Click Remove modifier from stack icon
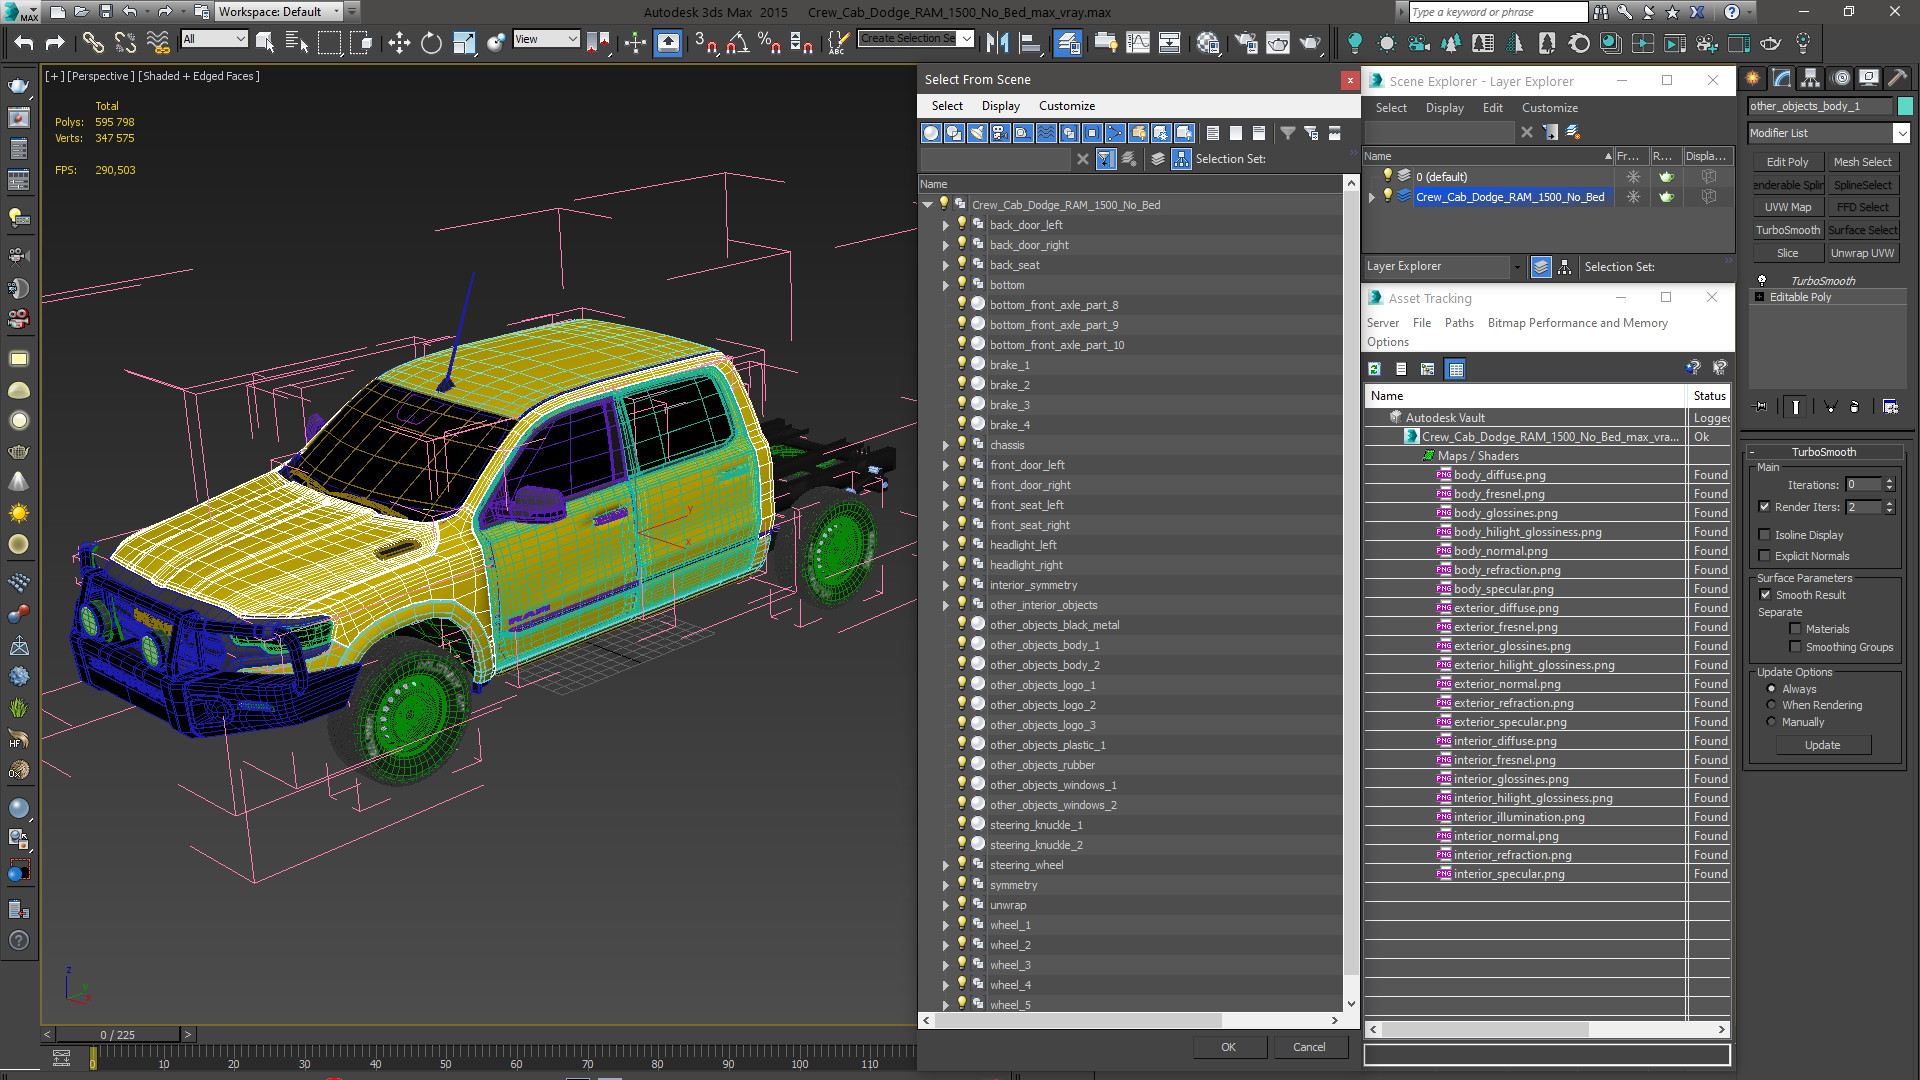The image size is (1920, 1080). (x=1855, y=406)
